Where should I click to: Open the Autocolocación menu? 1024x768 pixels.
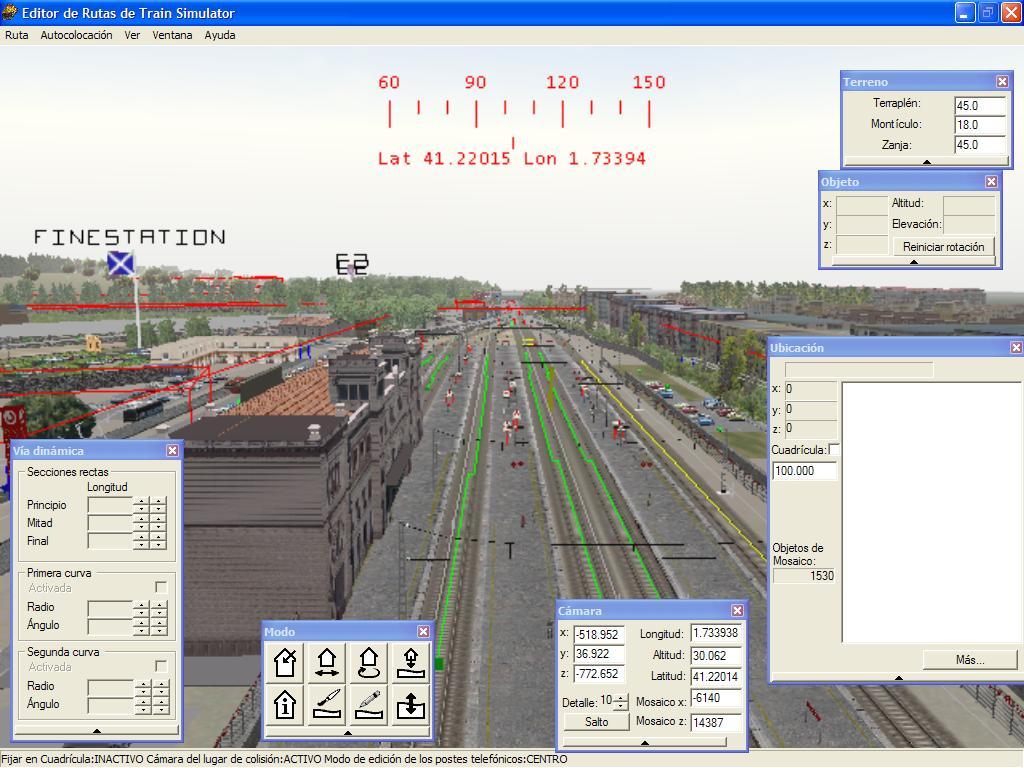point(76,35)
